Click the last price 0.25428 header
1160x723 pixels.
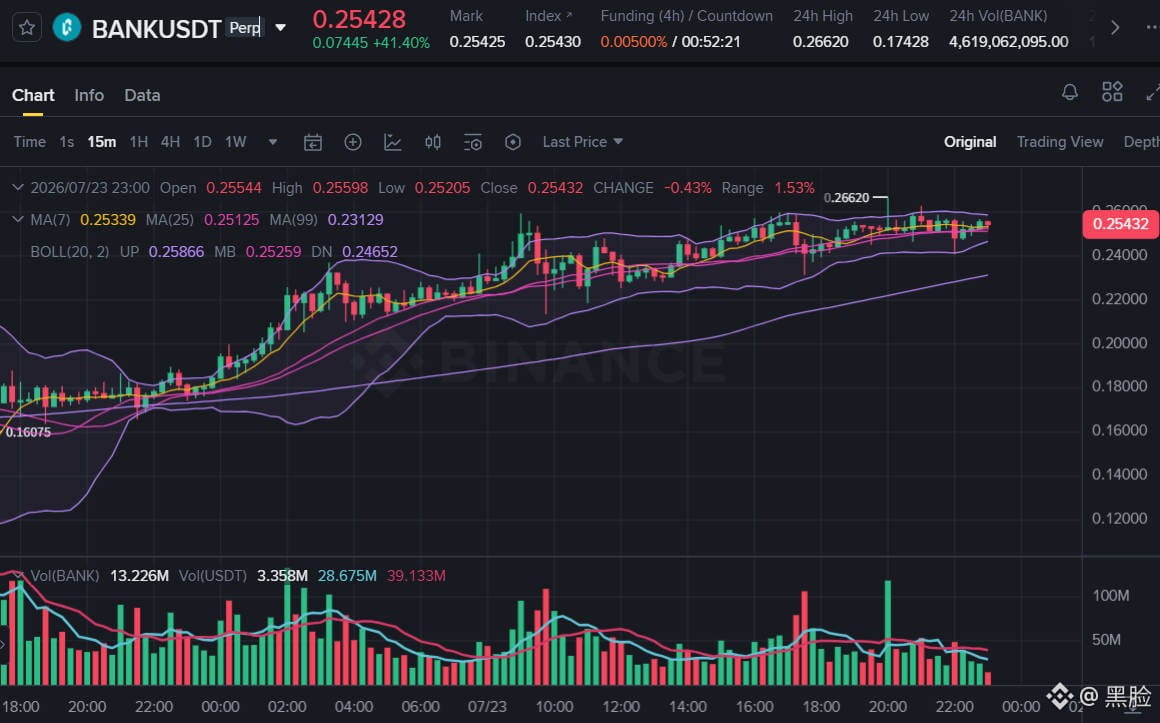[x=359, y=19]
